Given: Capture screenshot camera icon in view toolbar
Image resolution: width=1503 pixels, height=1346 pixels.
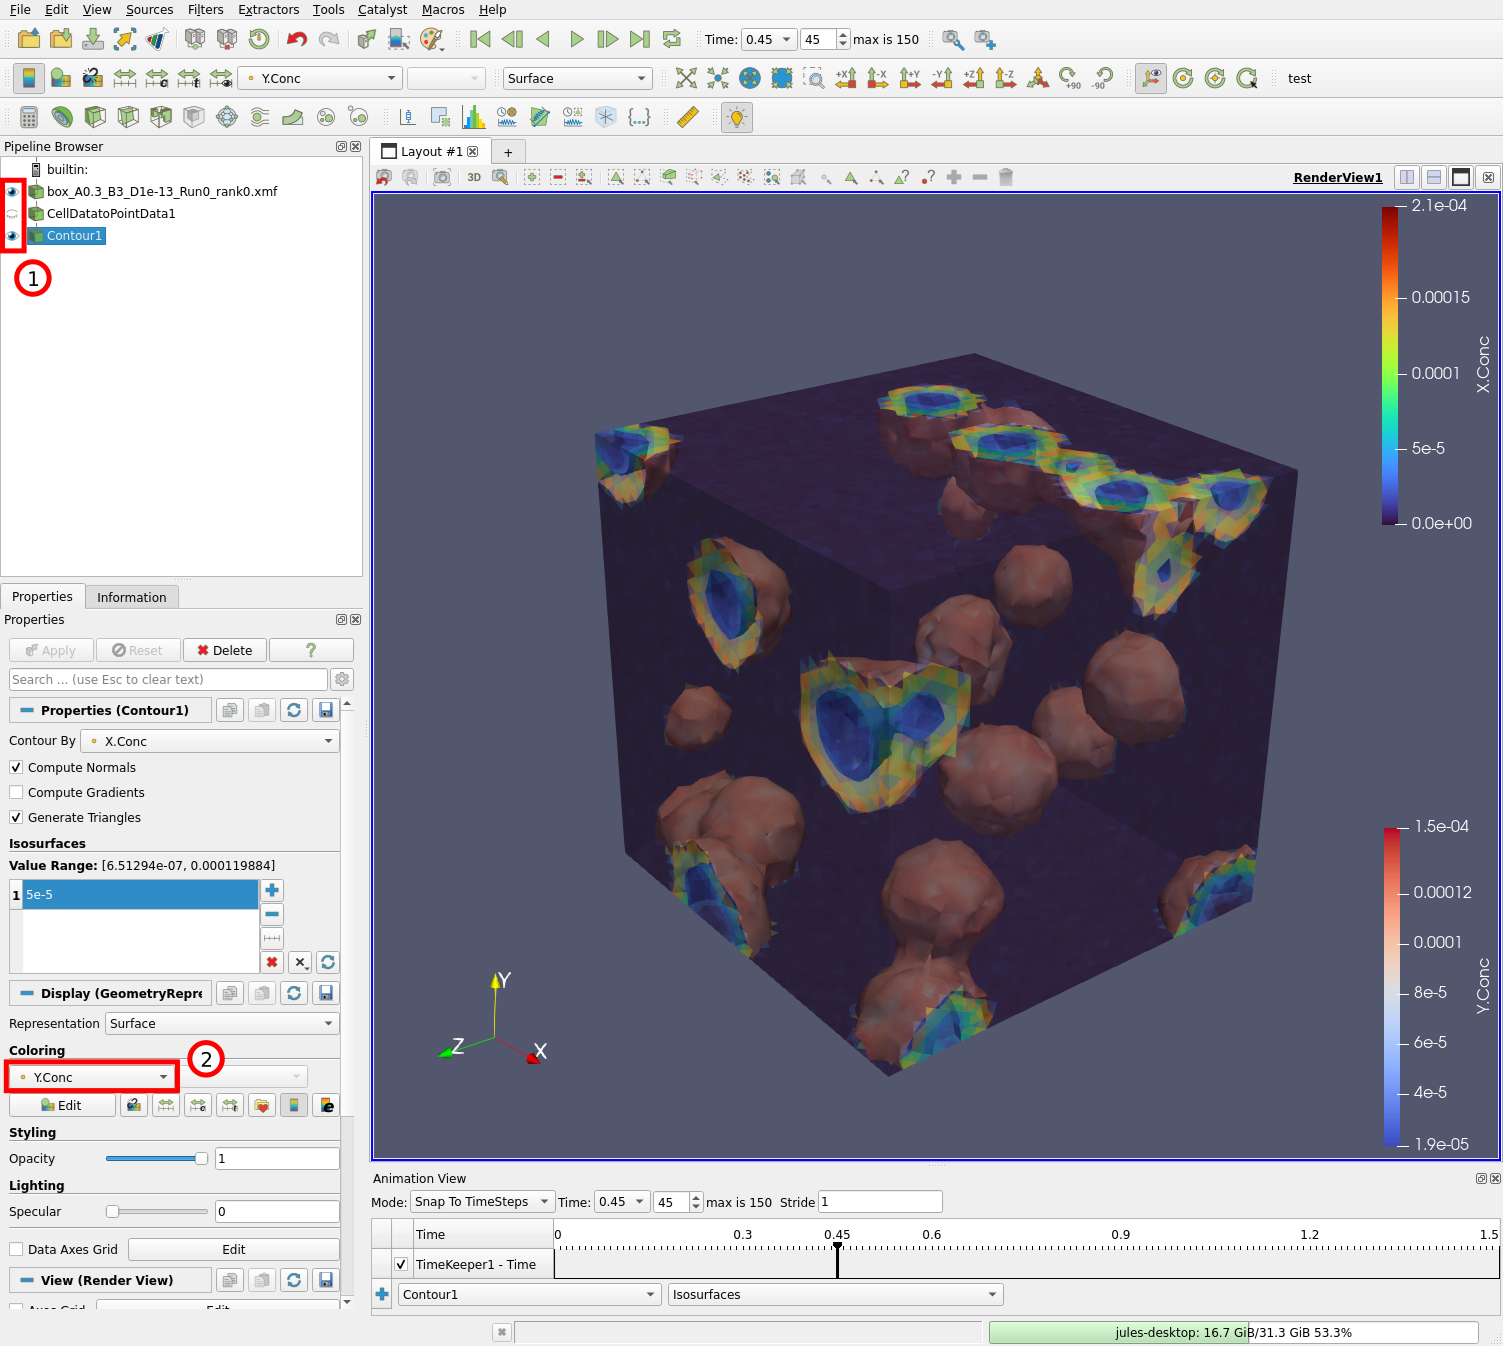Looking at the screenshot, I should click(x=442, y=177).
